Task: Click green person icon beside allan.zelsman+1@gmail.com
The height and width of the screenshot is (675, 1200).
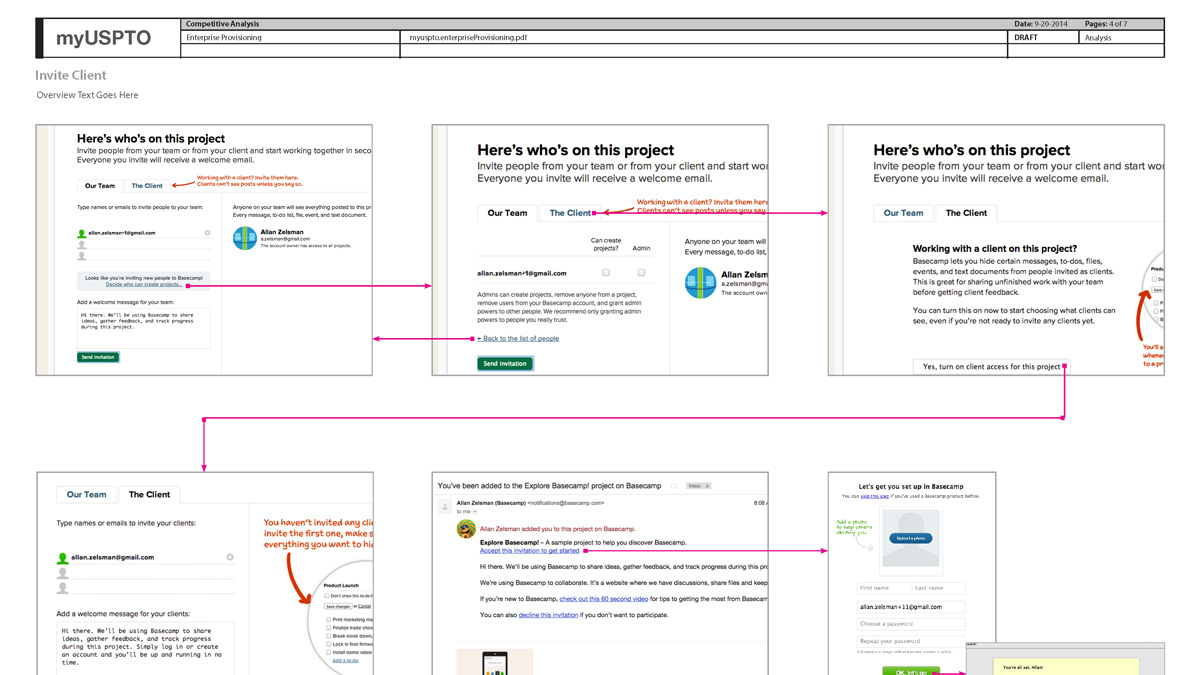Action: tap(82, 233)
